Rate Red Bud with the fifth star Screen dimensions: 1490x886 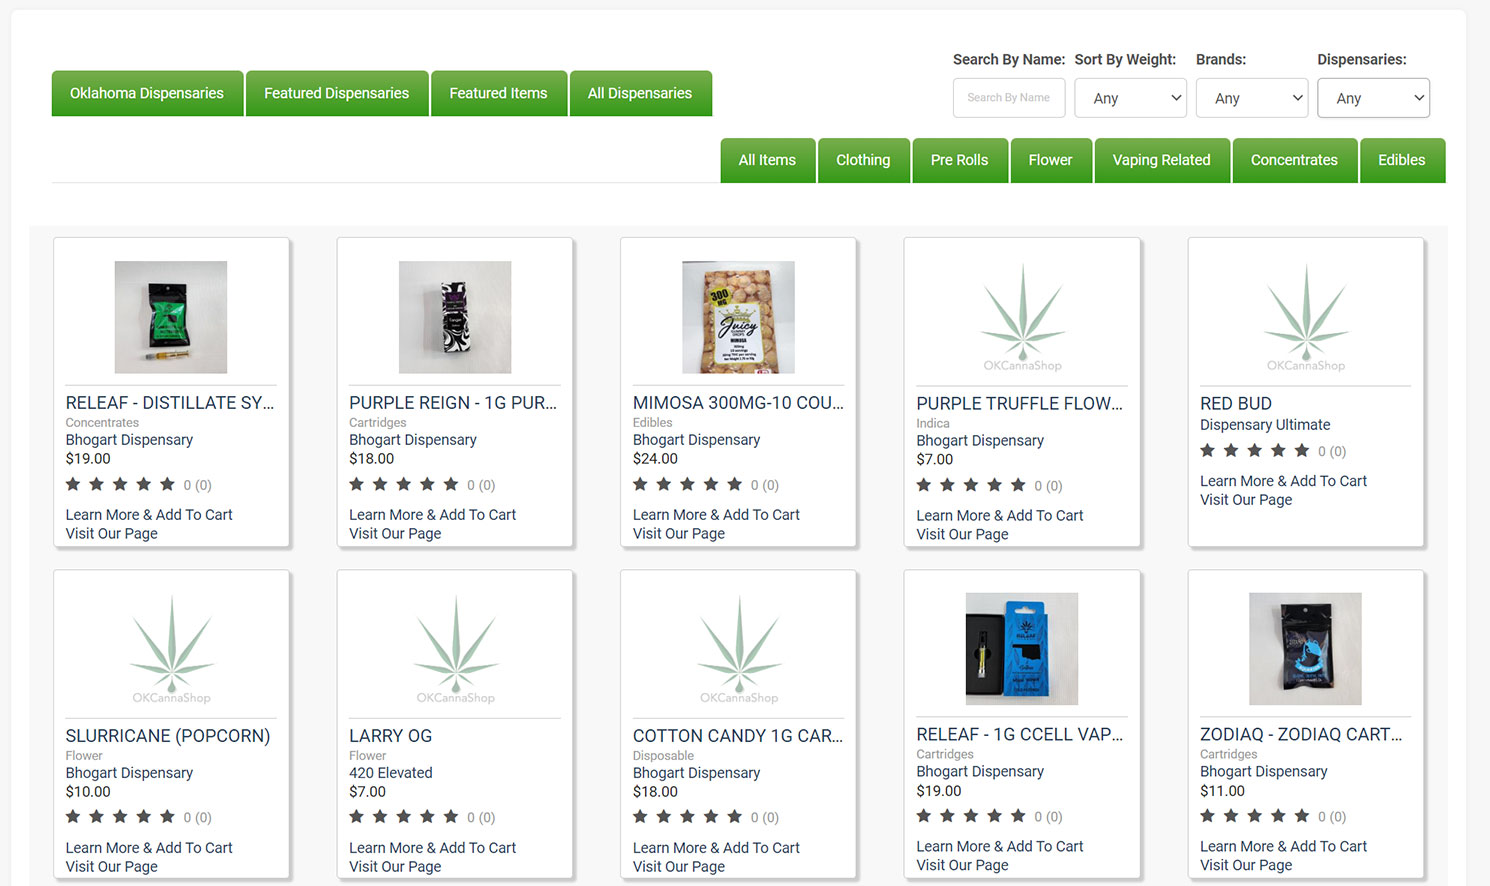point(1302,451)
